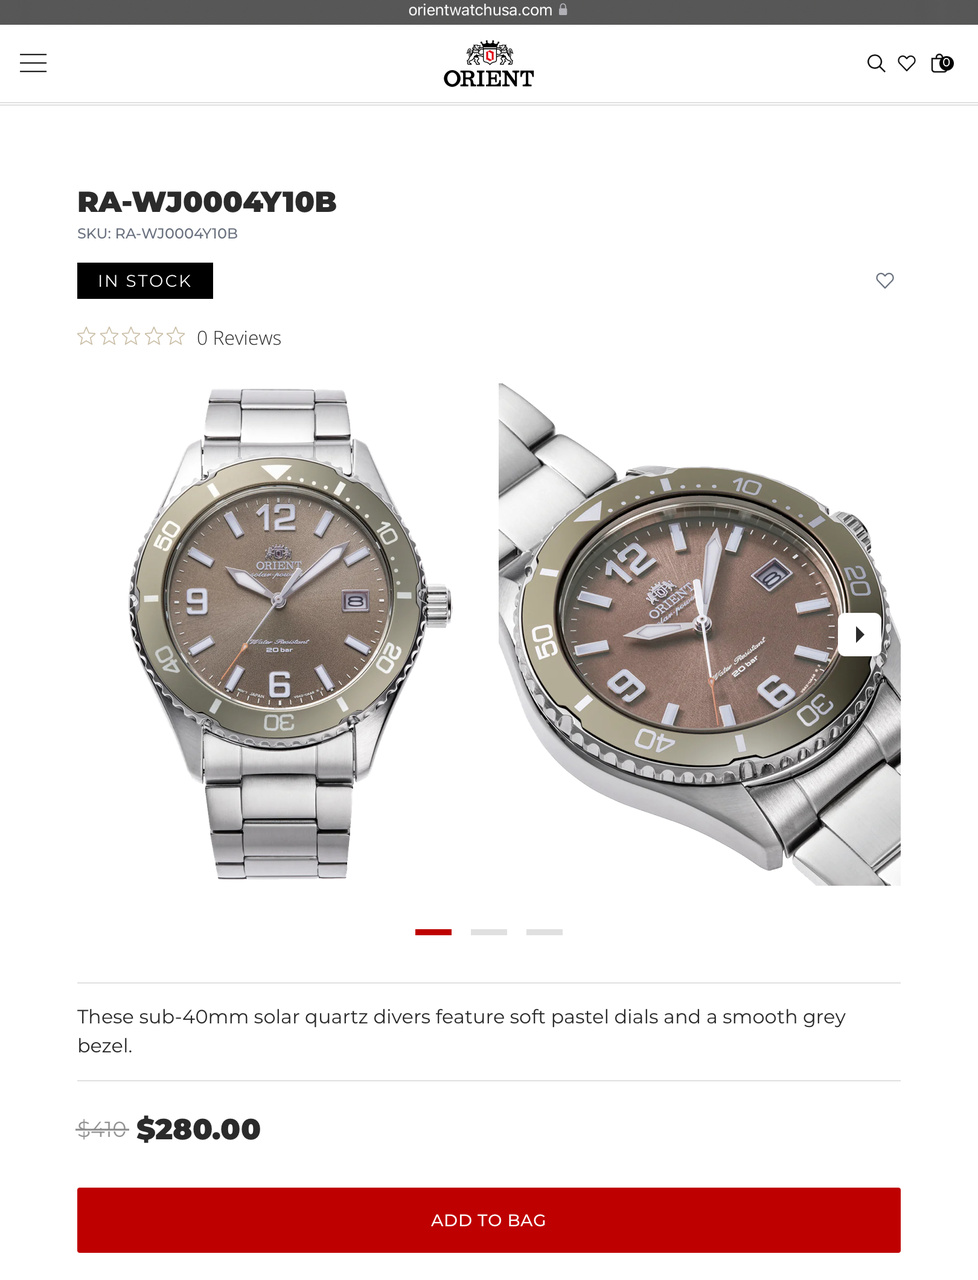This screenshot has width=978, height=1280.
Task: Tap the orientwatchusa.com address bar
Action: pos(489,10)
